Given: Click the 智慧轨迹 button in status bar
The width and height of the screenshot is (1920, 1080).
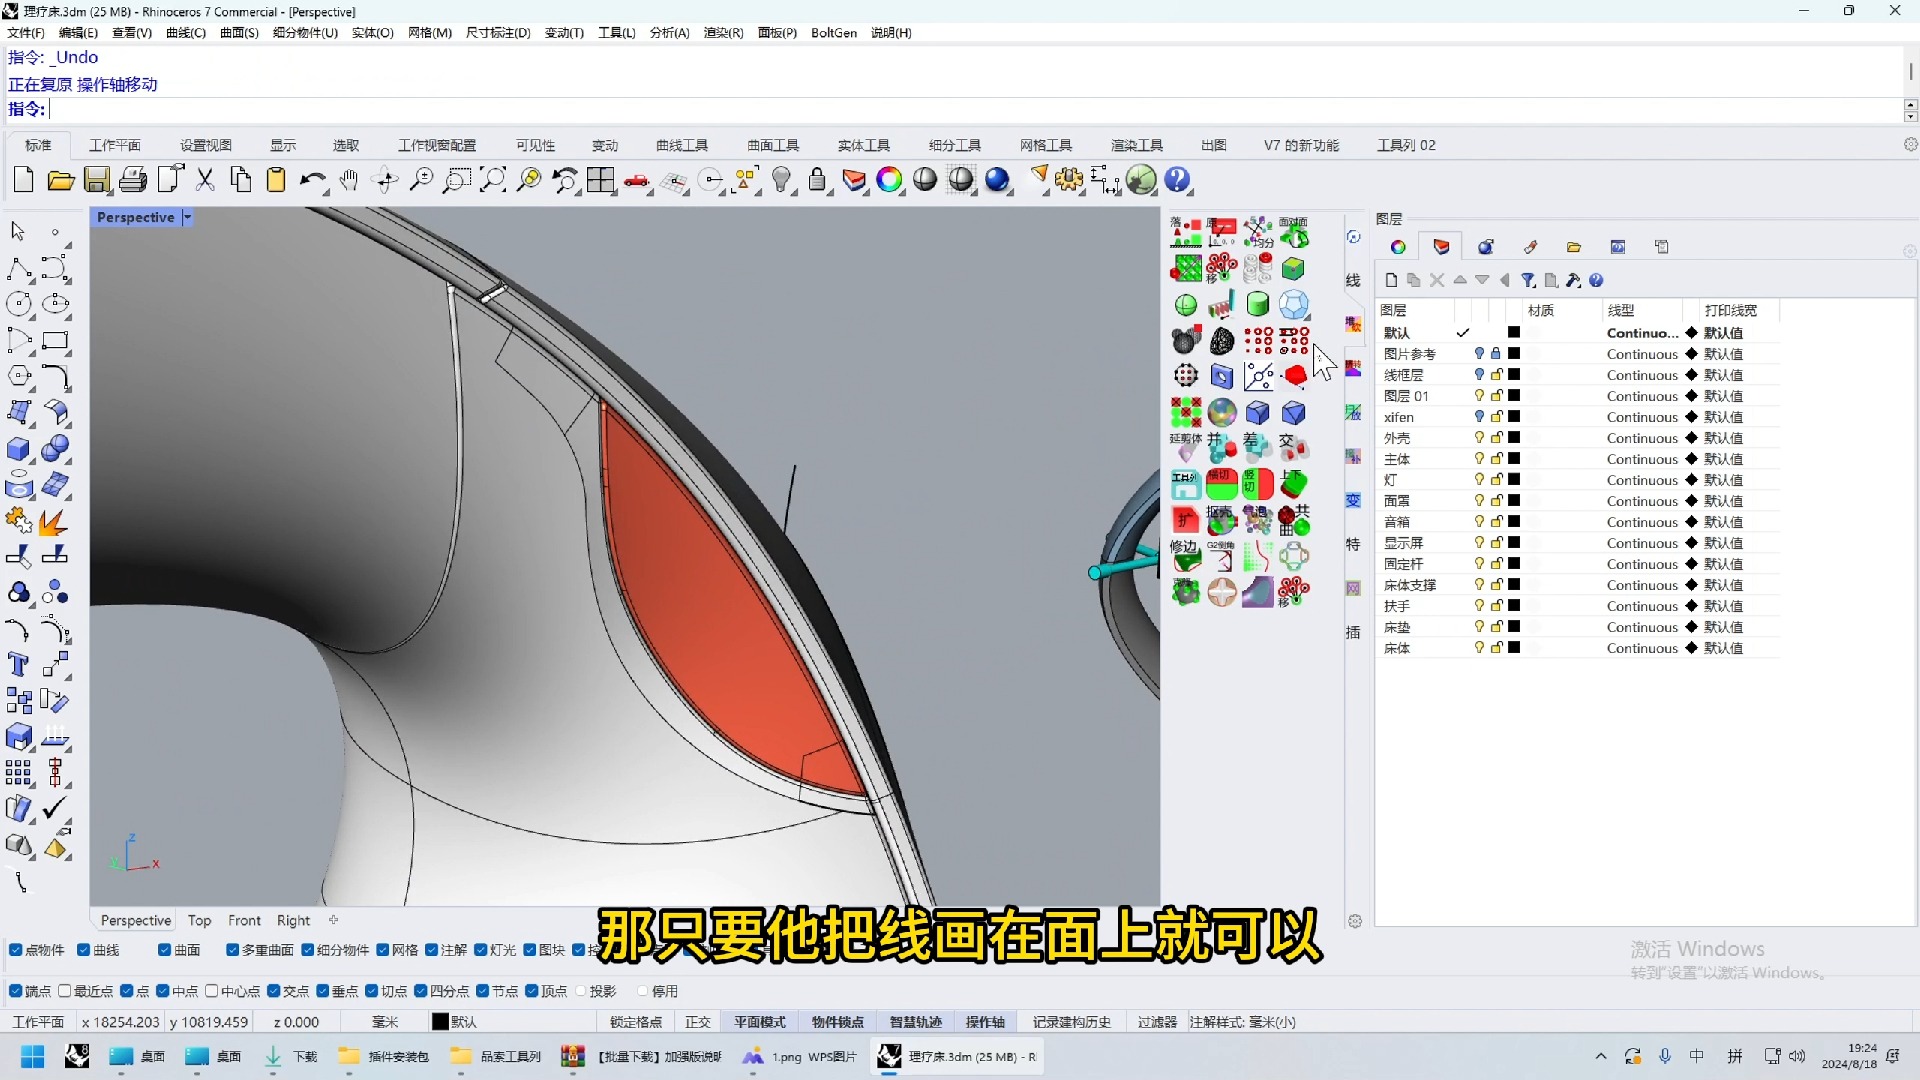Looking at the screenshot, I should point(915,1021).
